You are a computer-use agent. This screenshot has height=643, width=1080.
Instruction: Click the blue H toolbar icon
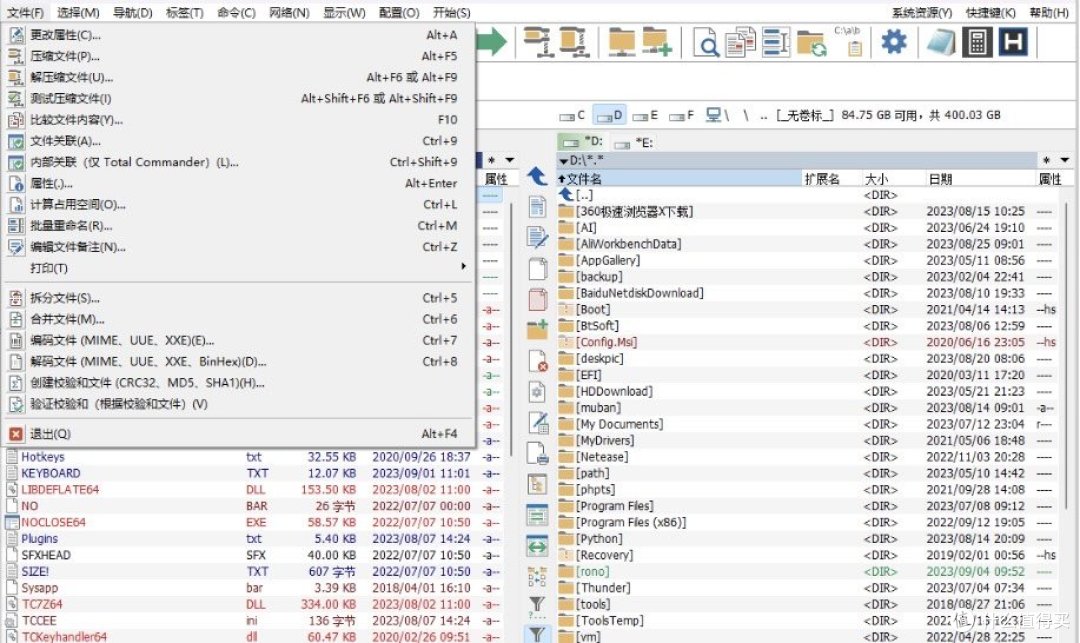tap(1013, 42)
